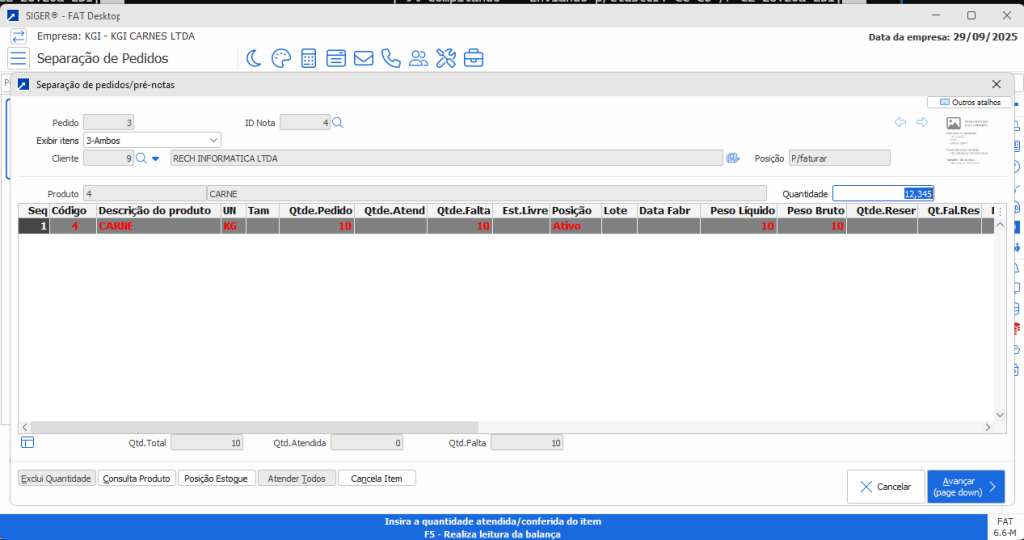Toggle dark mode moon icon
This screenshot has width=1024, height=540.
[x=253, y=59]
